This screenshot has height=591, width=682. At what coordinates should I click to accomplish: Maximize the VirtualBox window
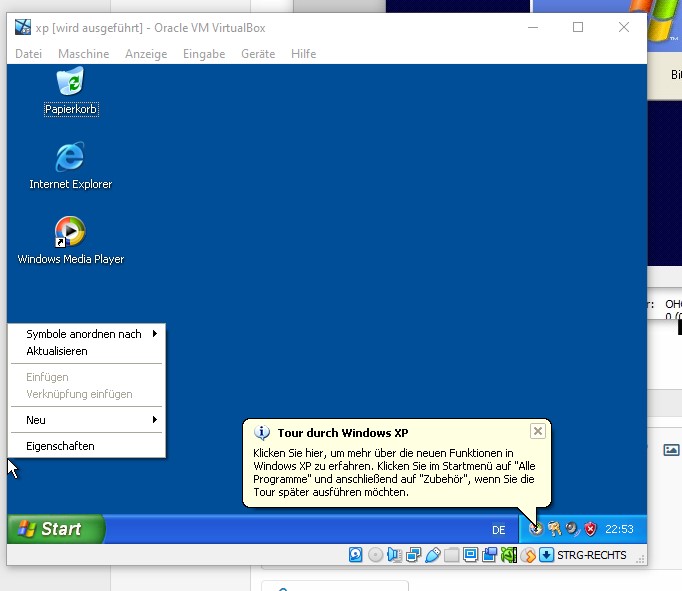pyautogui.click(x=578, y=27)
